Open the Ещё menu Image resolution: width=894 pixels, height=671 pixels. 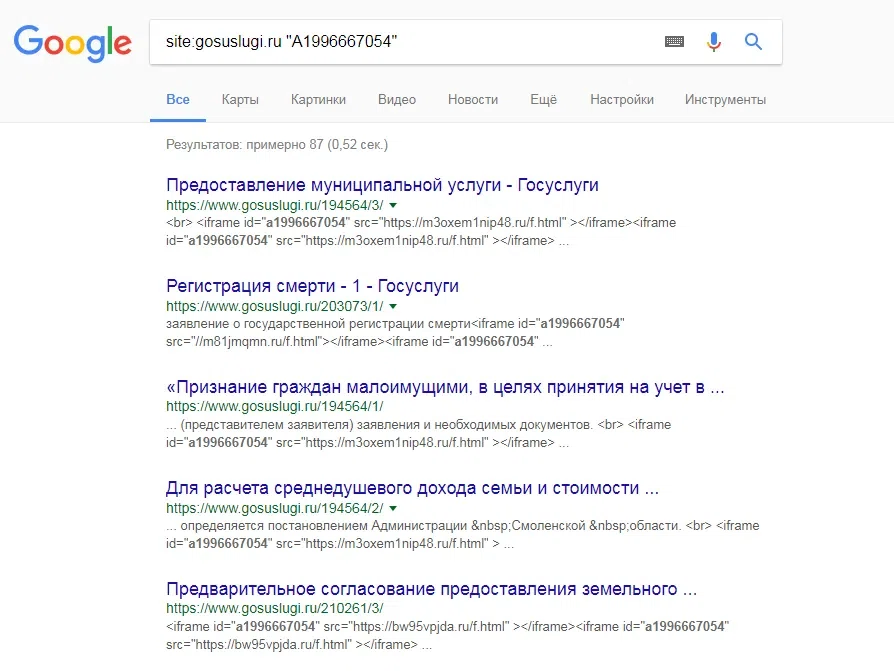click(543, 100)
